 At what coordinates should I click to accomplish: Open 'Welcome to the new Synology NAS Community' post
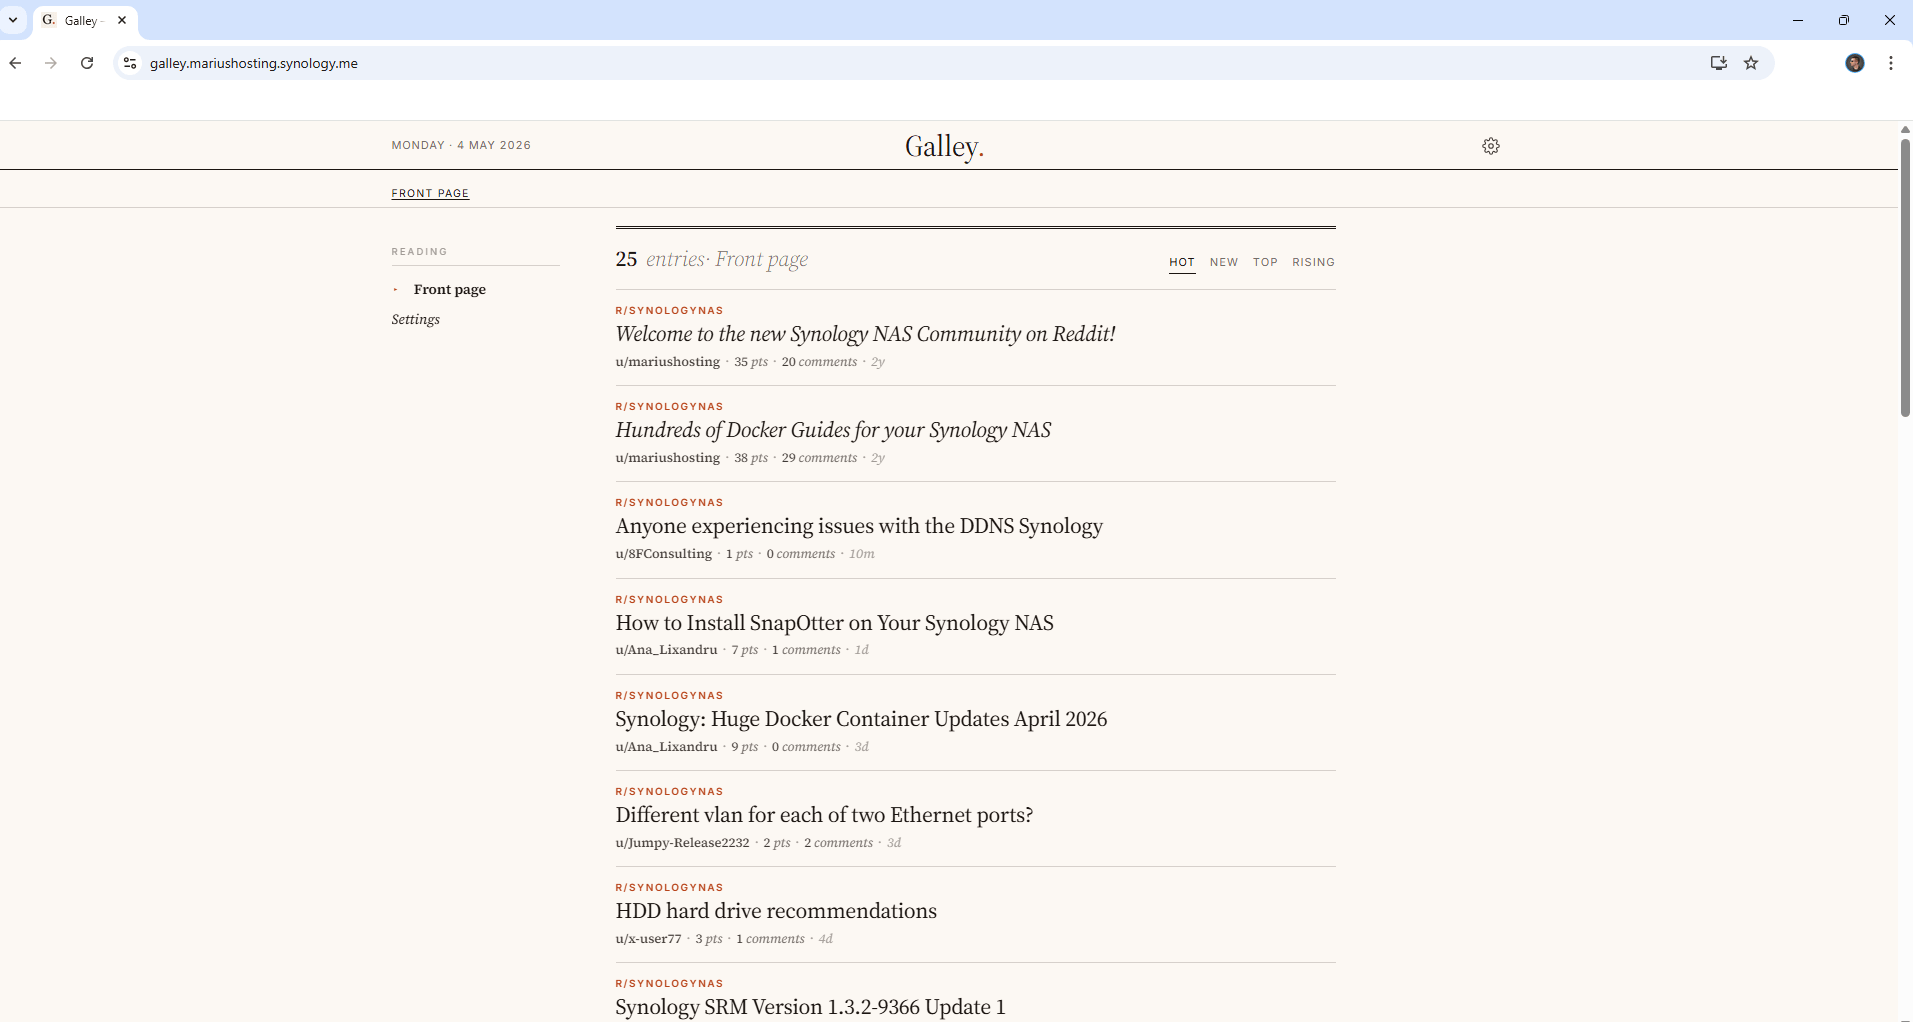coord(865,334)
